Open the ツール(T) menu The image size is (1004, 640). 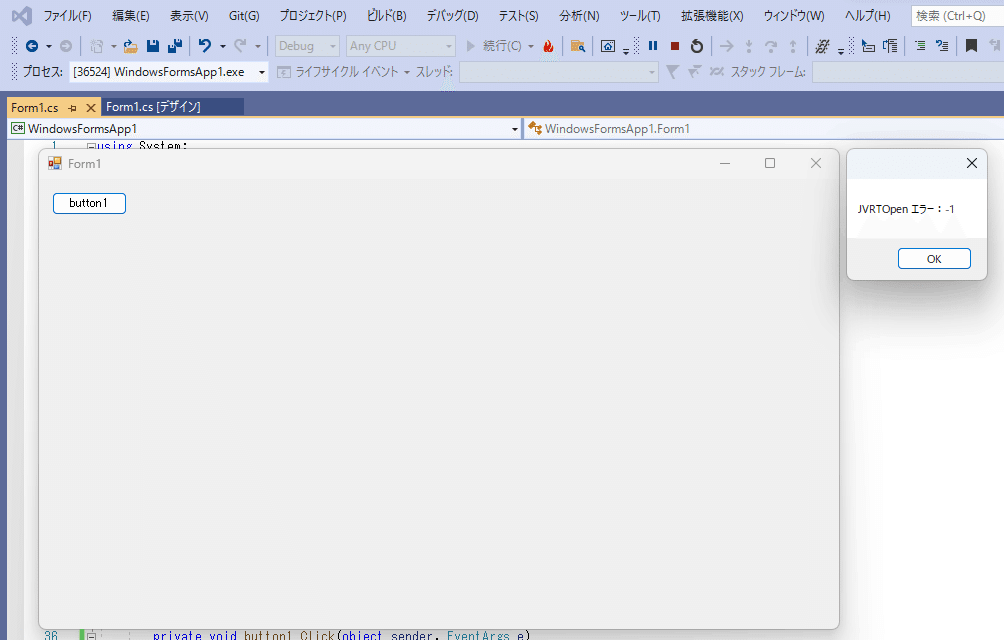pos(640,16)
